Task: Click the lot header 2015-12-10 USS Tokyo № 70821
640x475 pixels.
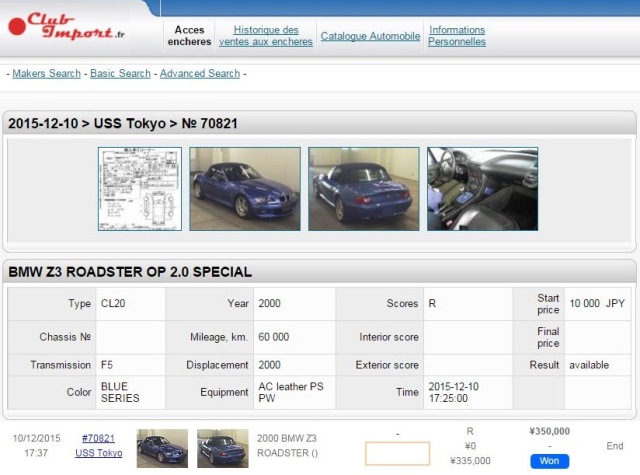Action: click(x=123, y=124)
